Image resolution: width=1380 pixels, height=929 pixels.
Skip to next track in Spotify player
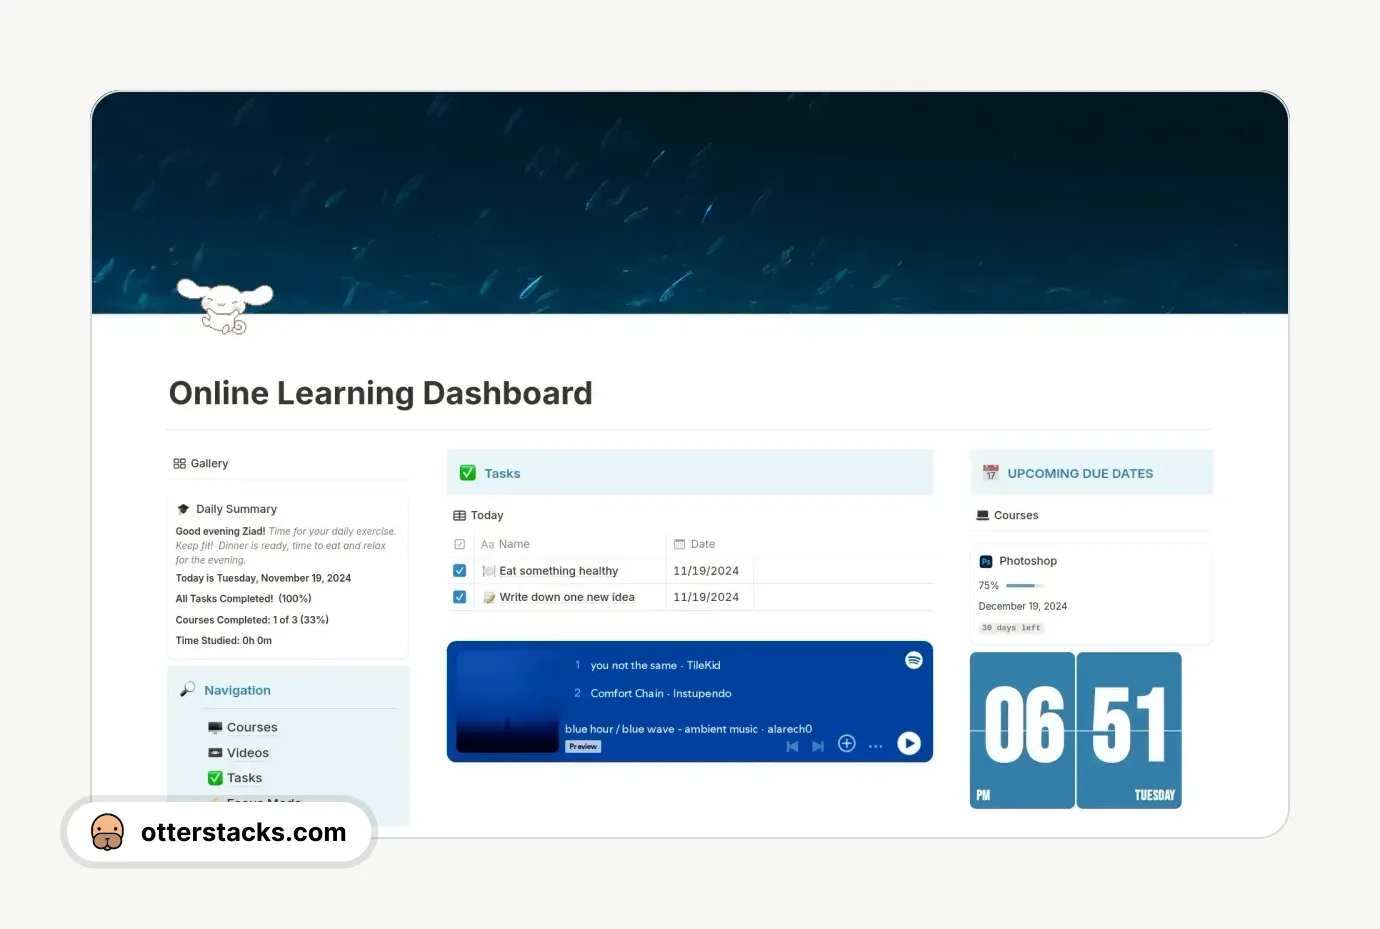(x=818, y=746)
